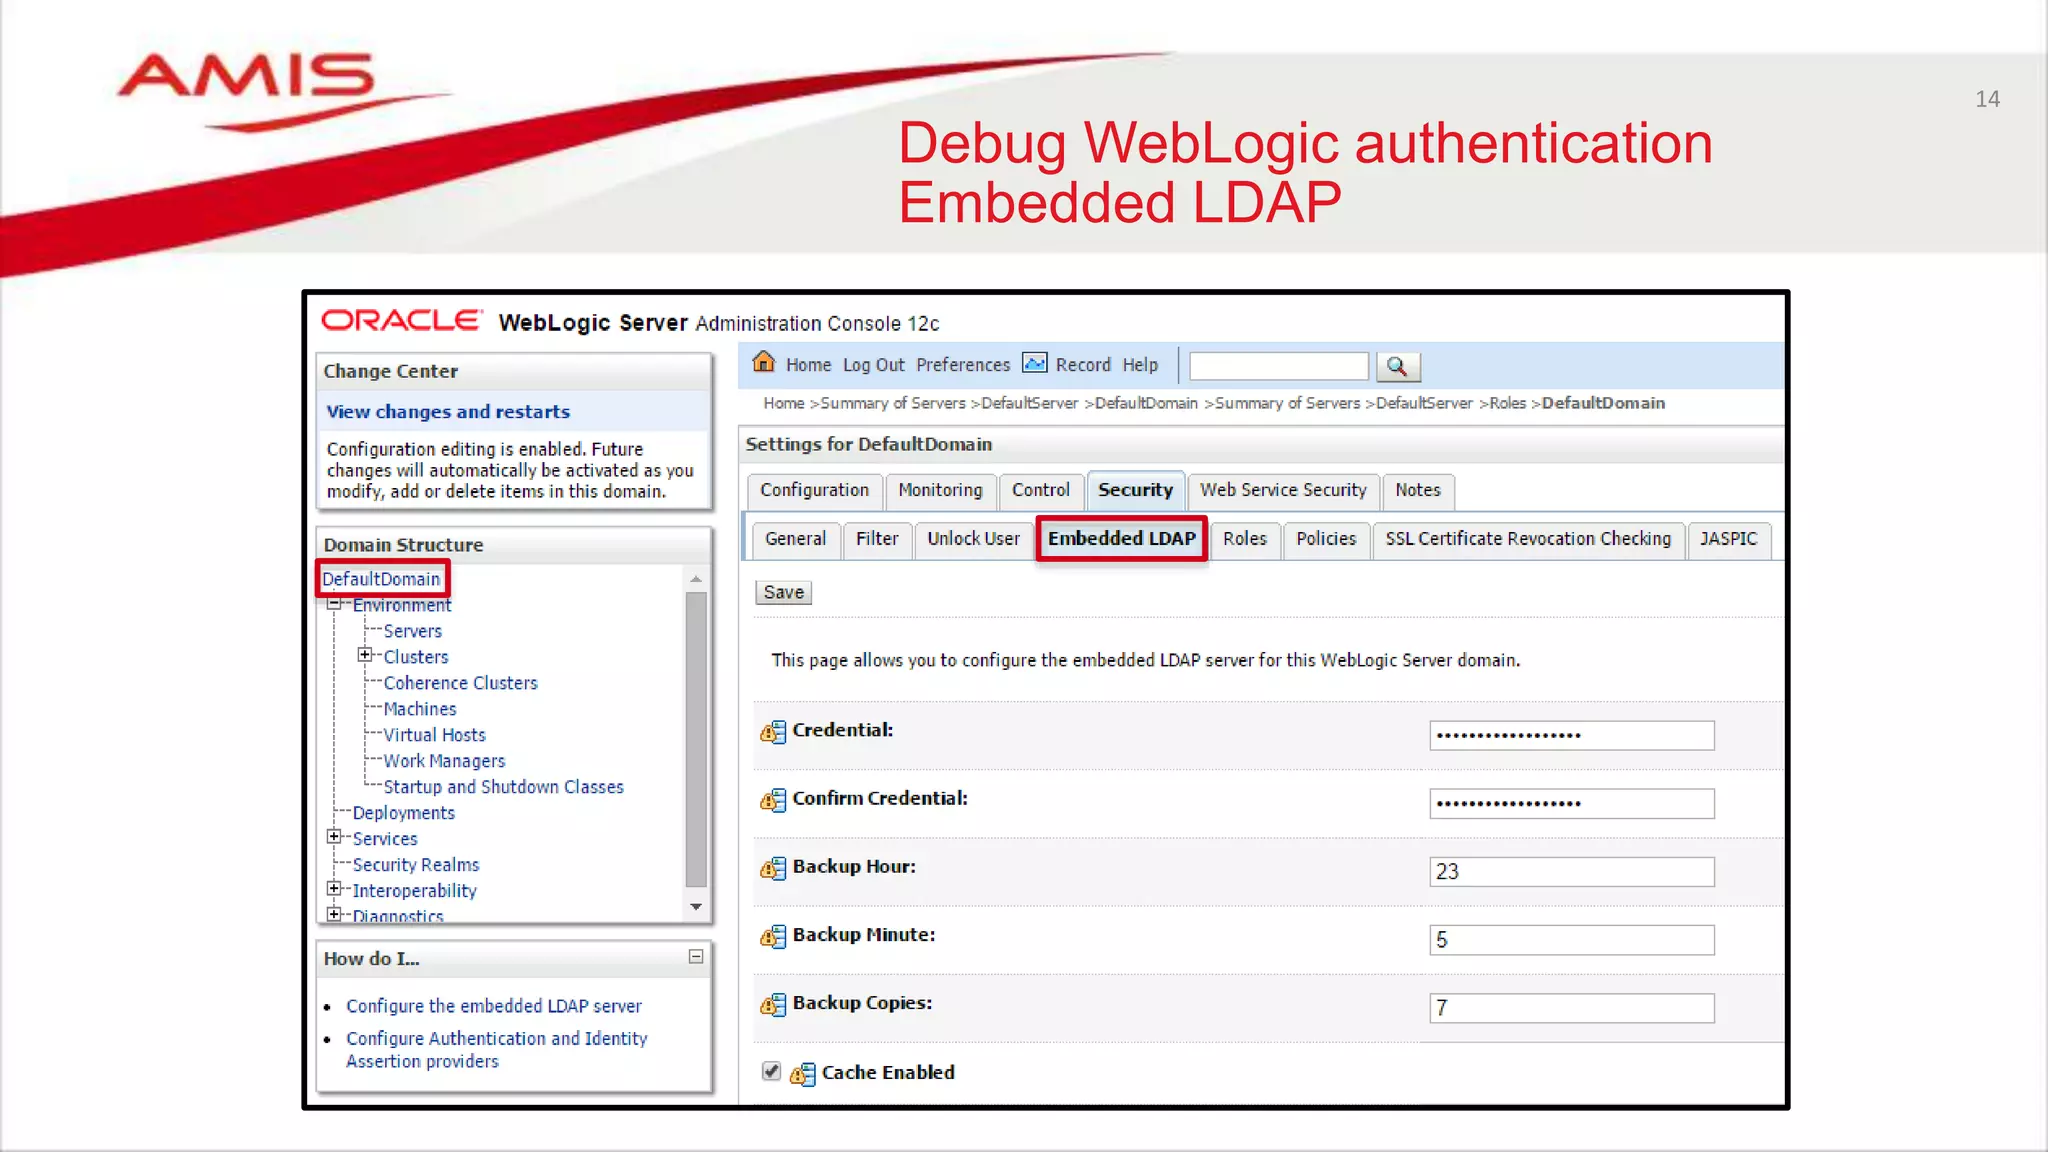Expand the Clusters tree node
The width and height of the screenshot is (2048, 1152).
point(365,655)
